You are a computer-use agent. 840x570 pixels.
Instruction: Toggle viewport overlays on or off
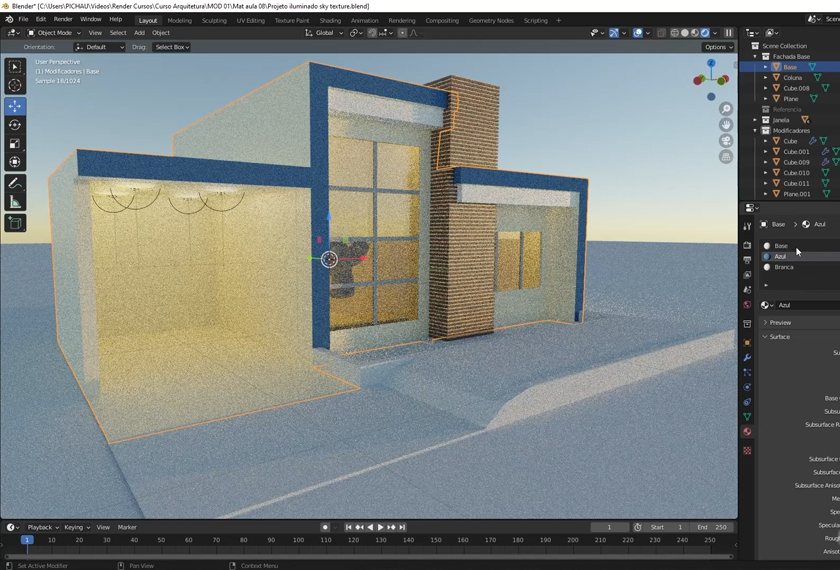[x=638, y=33]
